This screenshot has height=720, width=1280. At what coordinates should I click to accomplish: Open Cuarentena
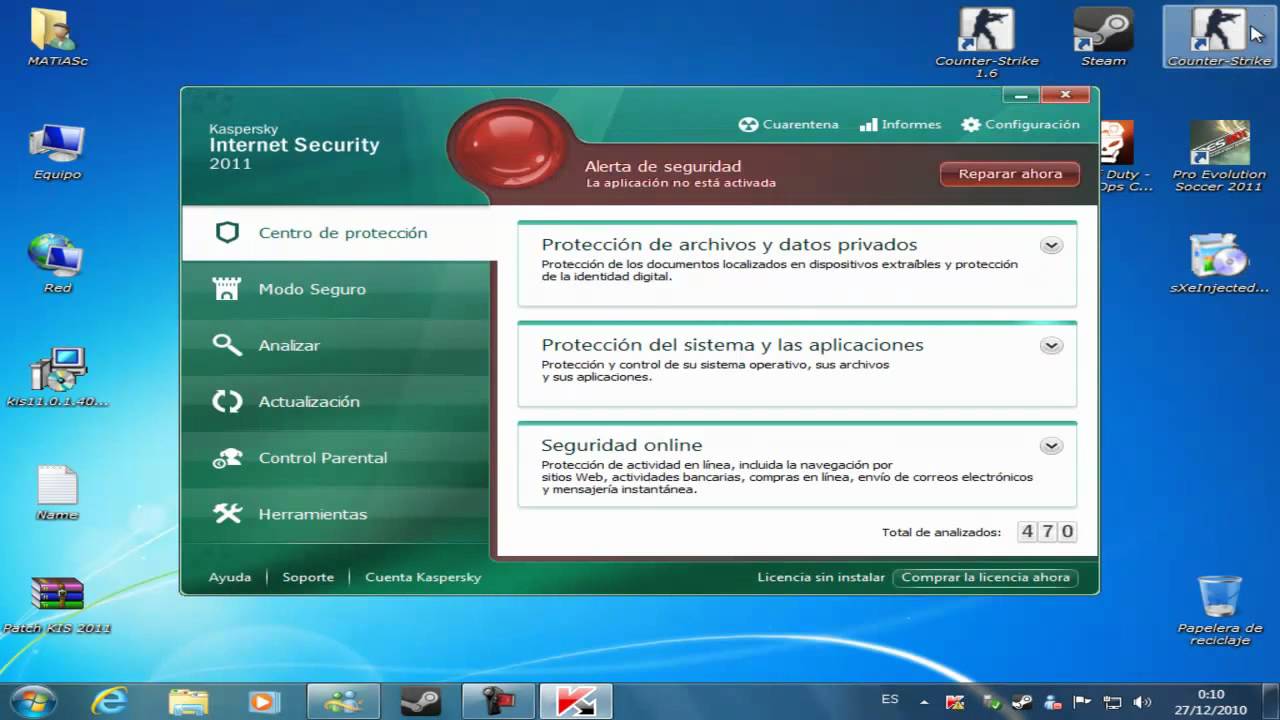[789, 125]
